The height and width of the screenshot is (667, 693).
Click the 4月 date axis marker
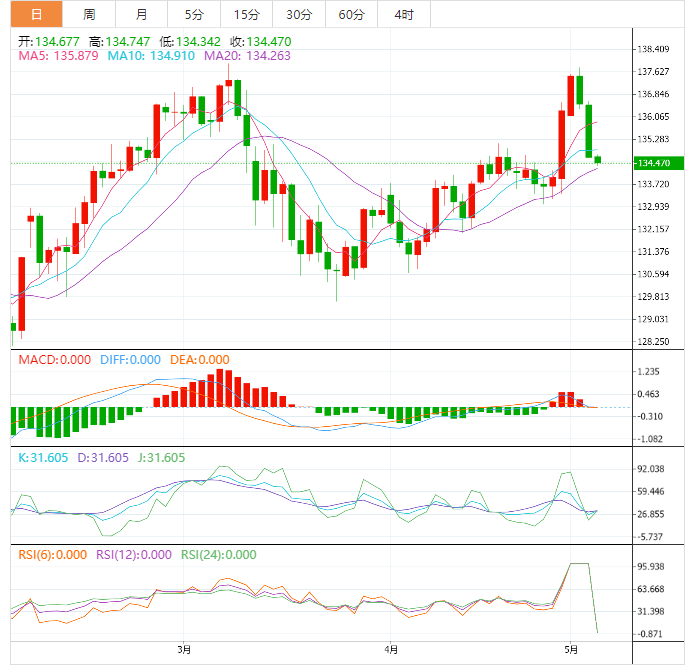[x=391, y=650]
